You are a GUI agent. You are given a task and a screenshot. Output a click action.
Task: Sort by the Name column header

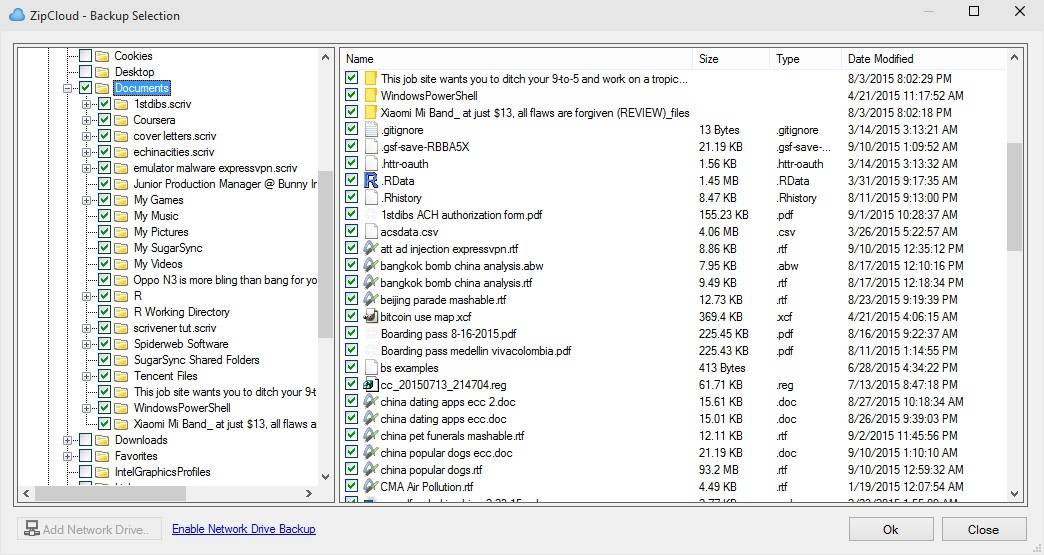click(517, 59)
